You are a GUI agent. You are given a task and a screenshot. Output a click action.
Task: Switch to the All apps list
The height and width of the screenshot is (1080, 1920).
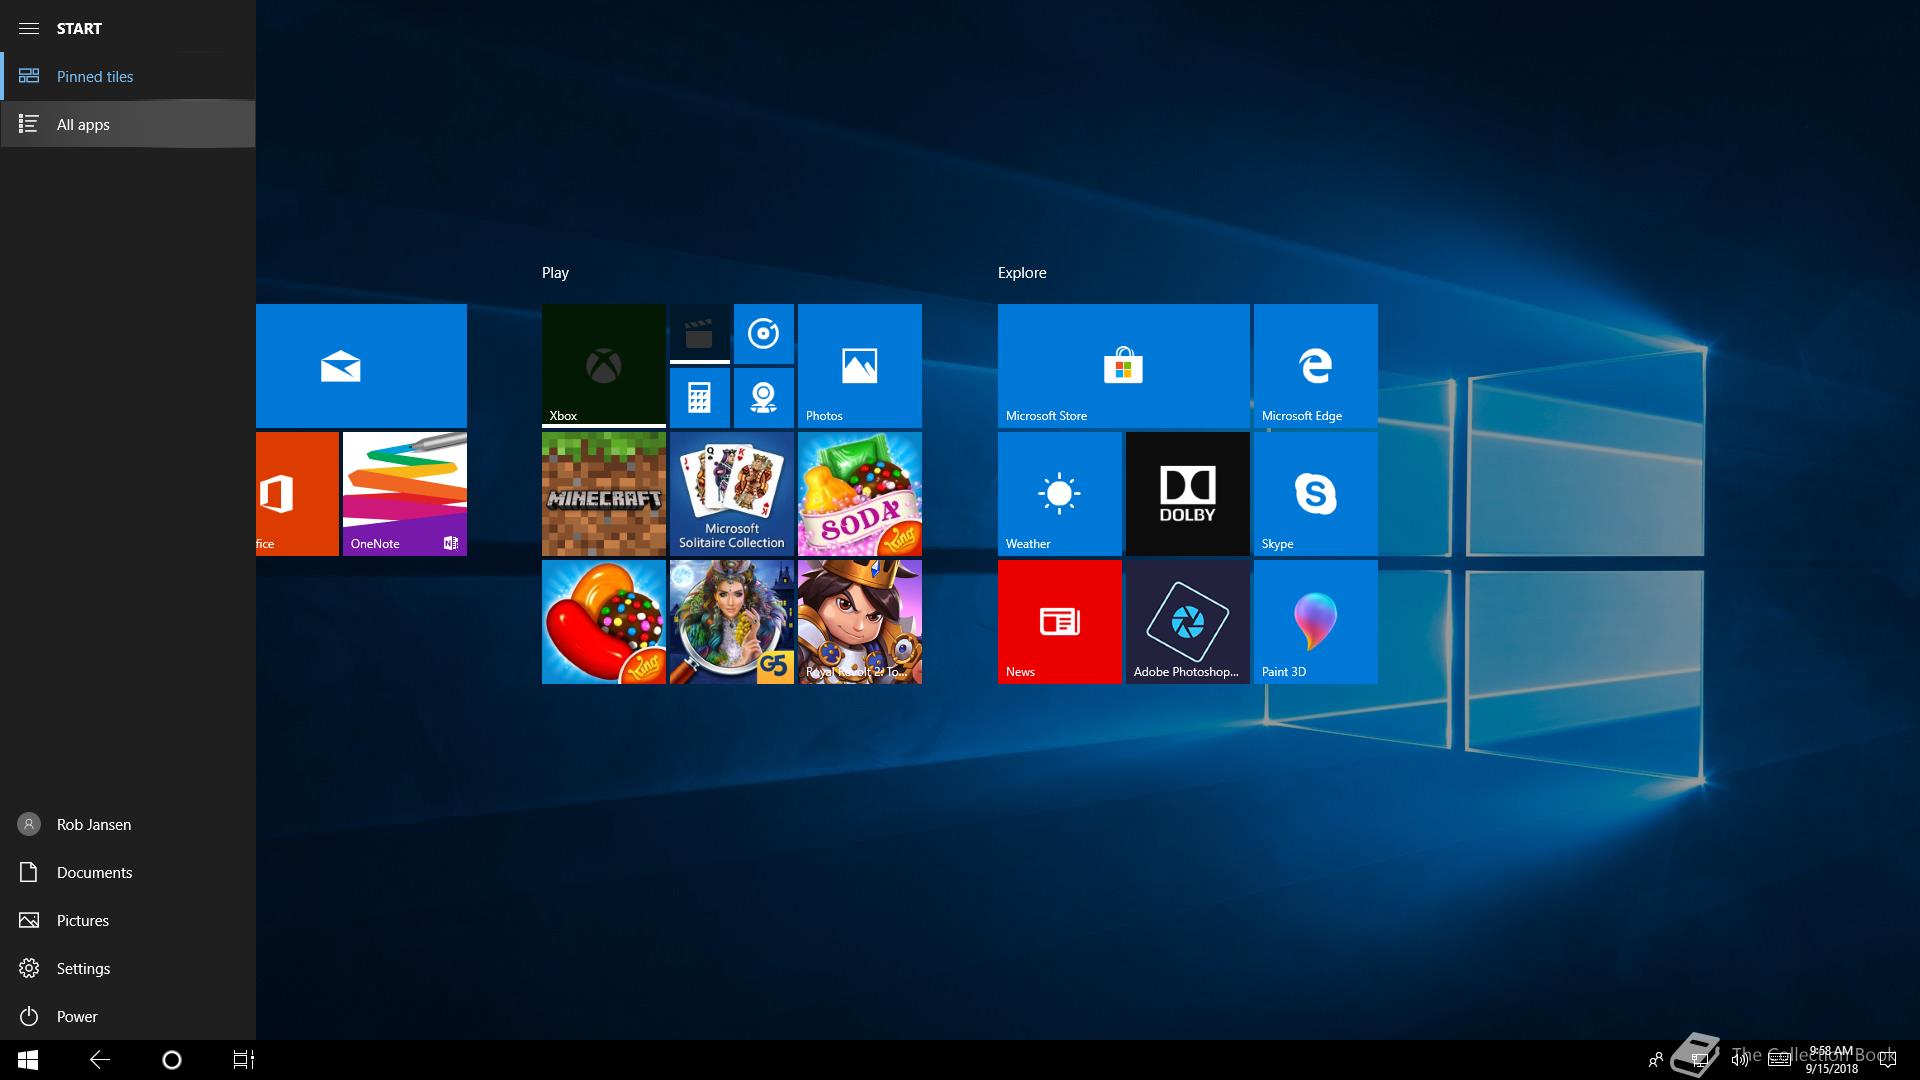[x=128, y=124]
